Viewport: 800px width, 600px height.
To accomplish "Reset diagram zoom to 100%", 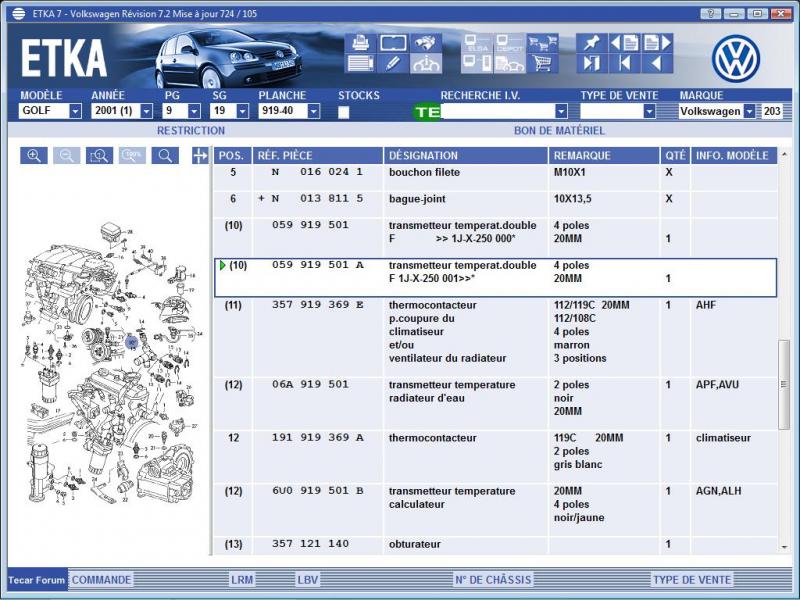I will 132,156.
